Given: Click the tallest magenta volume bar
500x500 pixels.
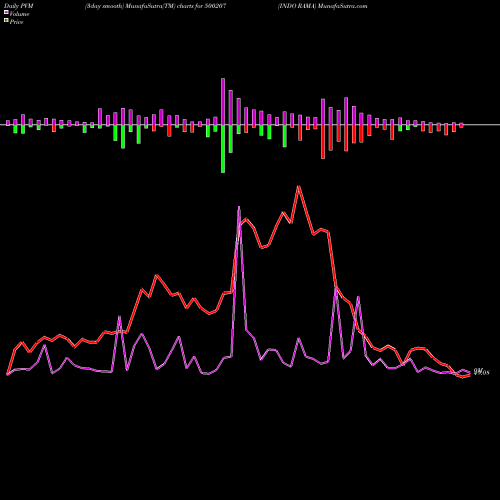Looking at the screenshot, I should [x=223, y=102].
